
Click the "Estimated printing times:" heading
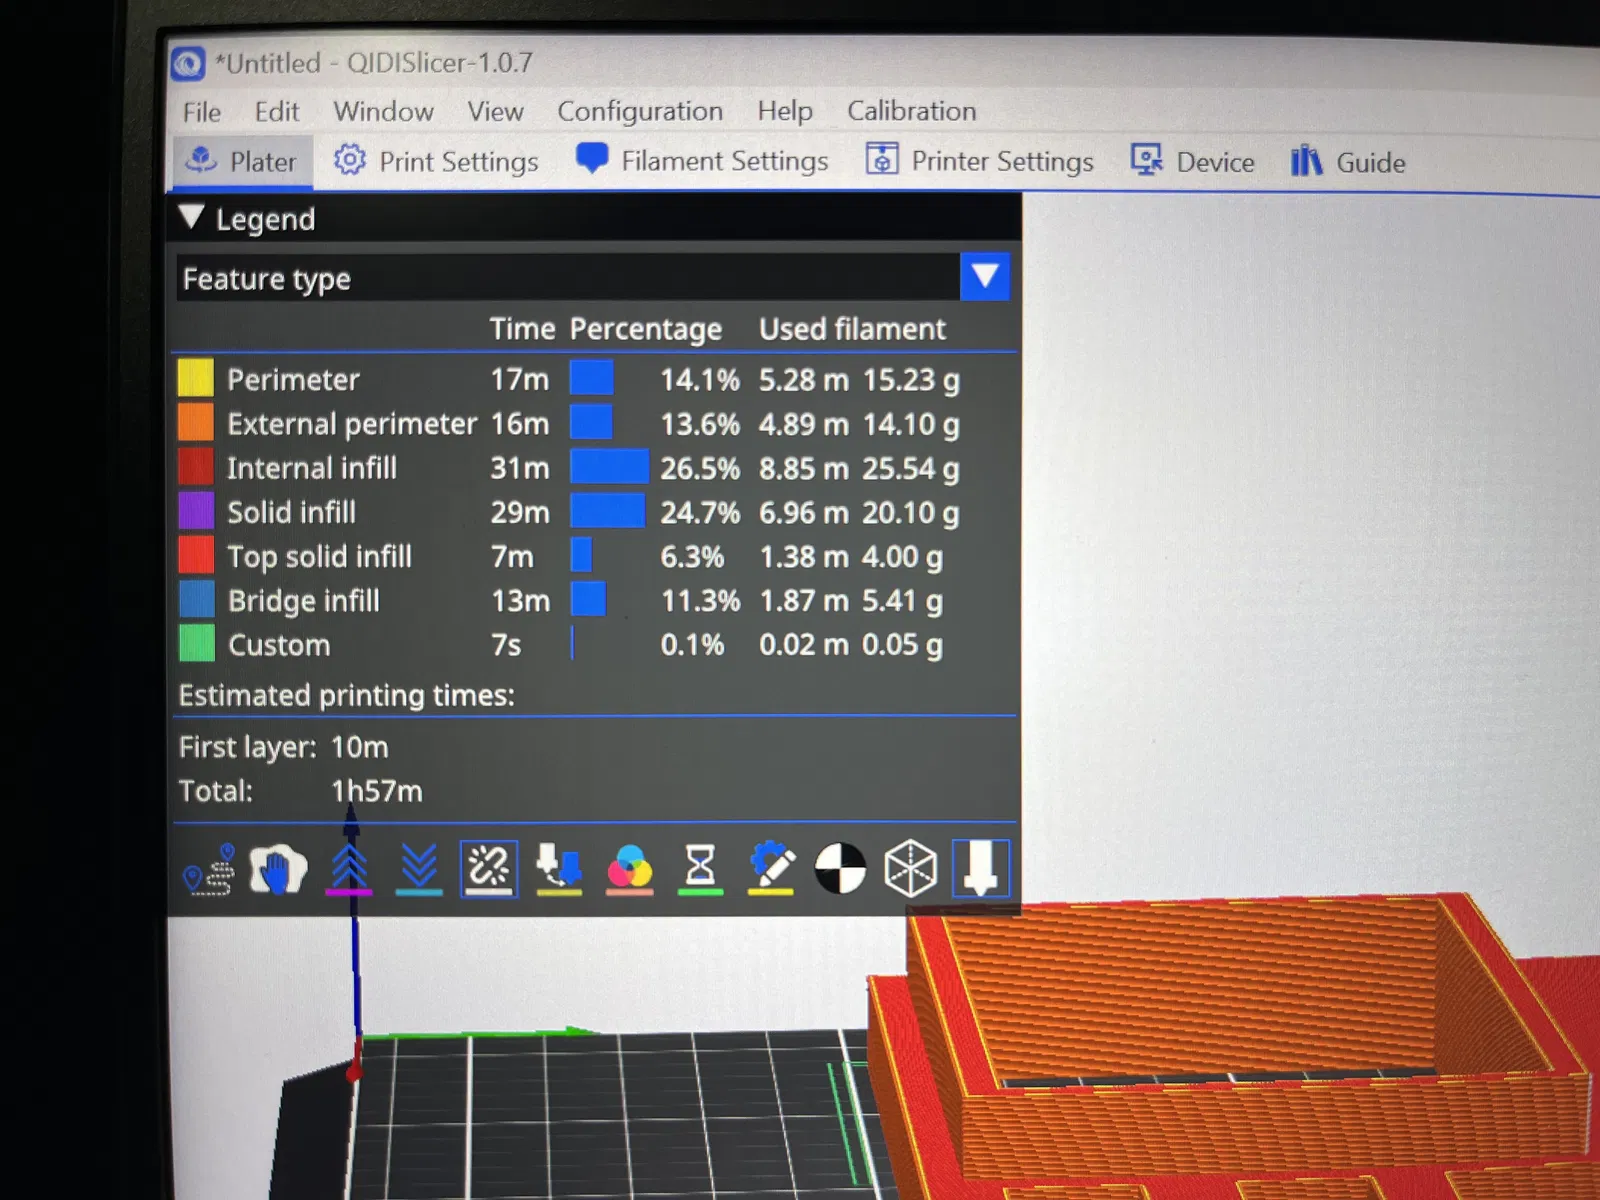coord(346,695)
